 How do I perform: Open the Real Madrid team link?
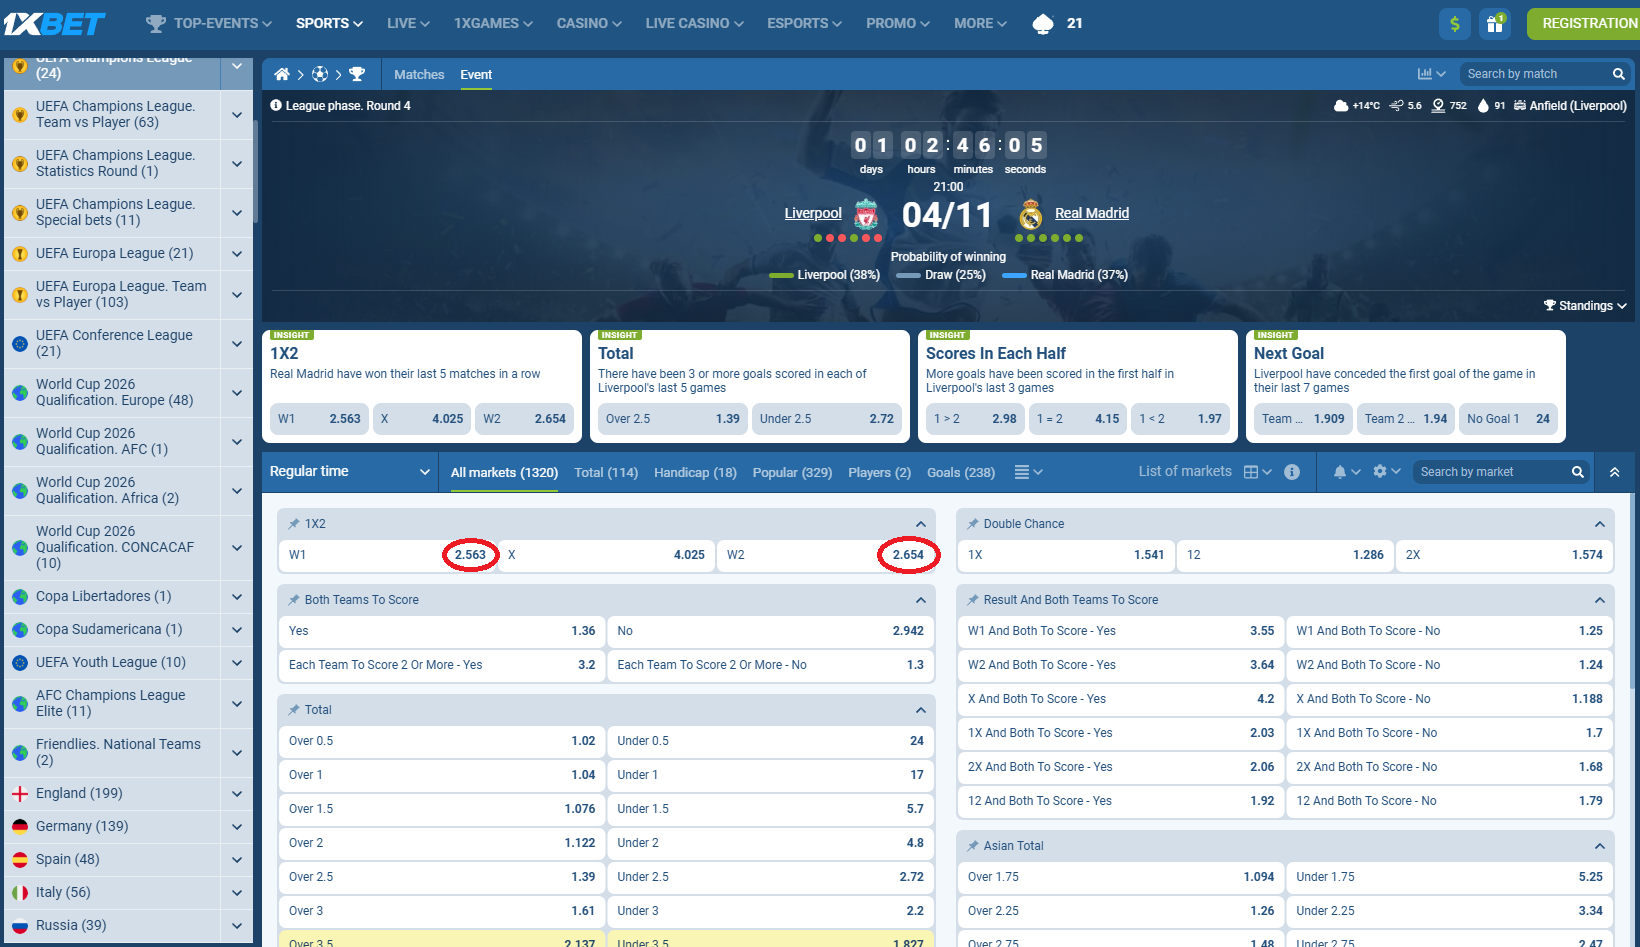(1091, 213)
